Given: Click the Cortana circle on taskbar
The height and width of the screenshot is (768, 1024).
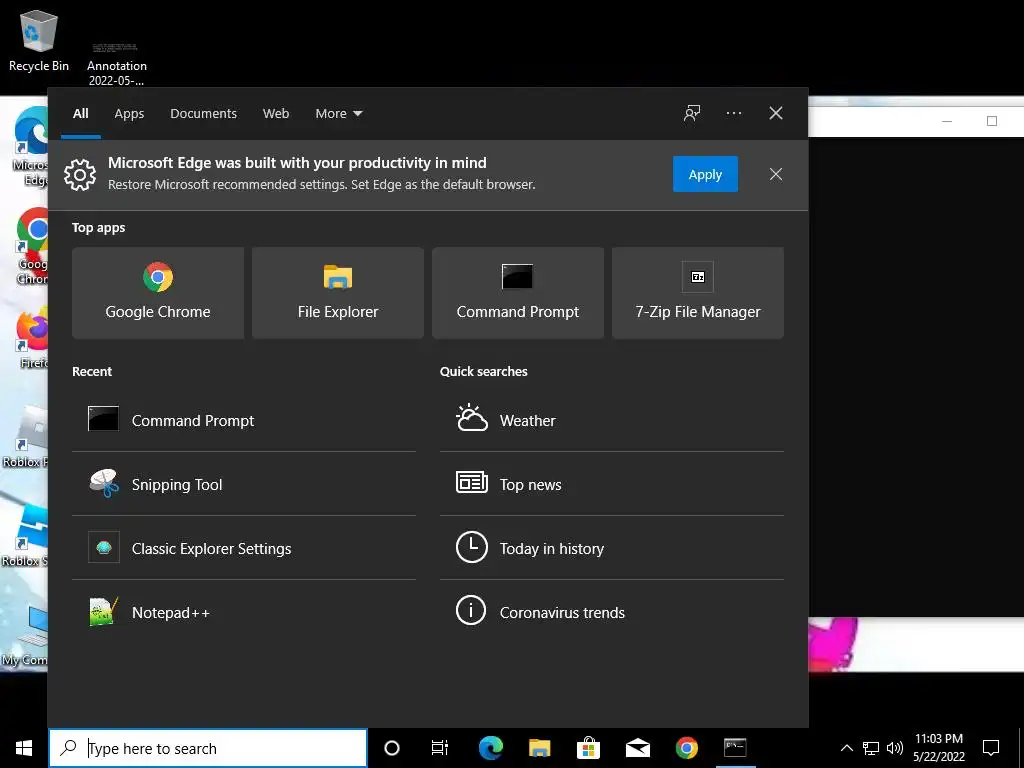Looking at the screenshot, I should 392,748.
